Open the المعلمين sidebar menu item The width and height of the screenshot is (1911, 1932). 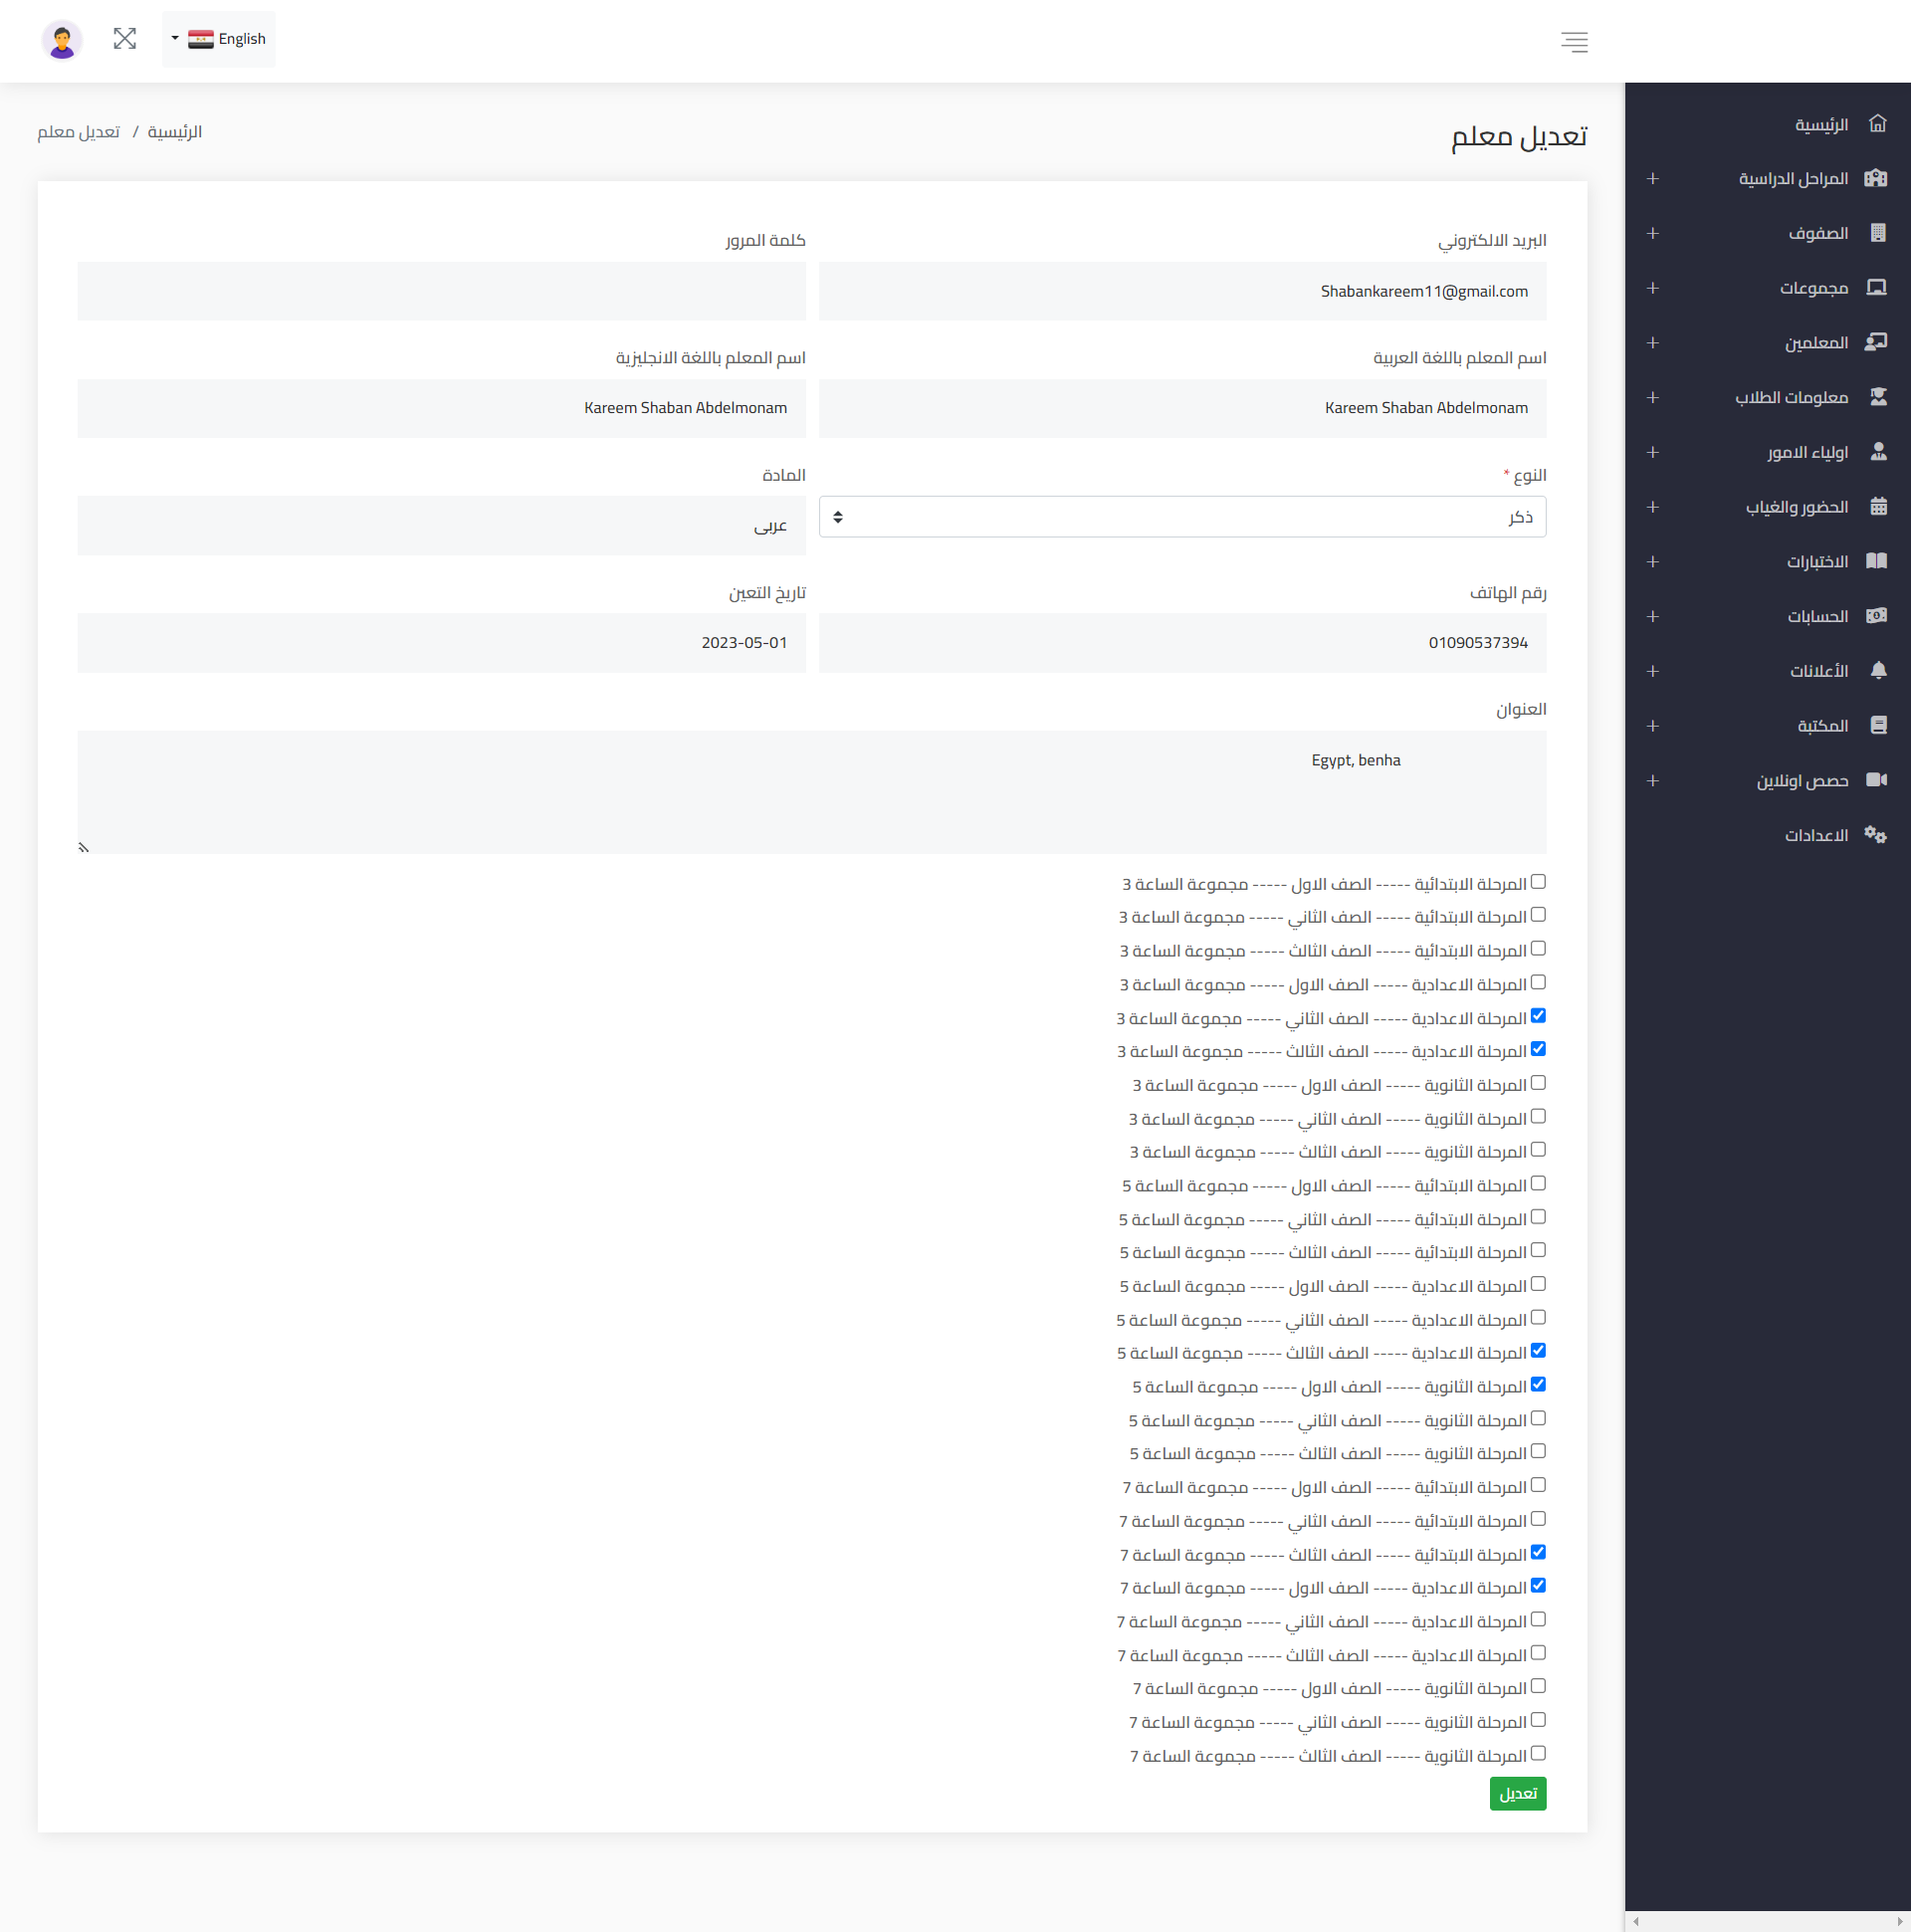tap(1815, 343)
